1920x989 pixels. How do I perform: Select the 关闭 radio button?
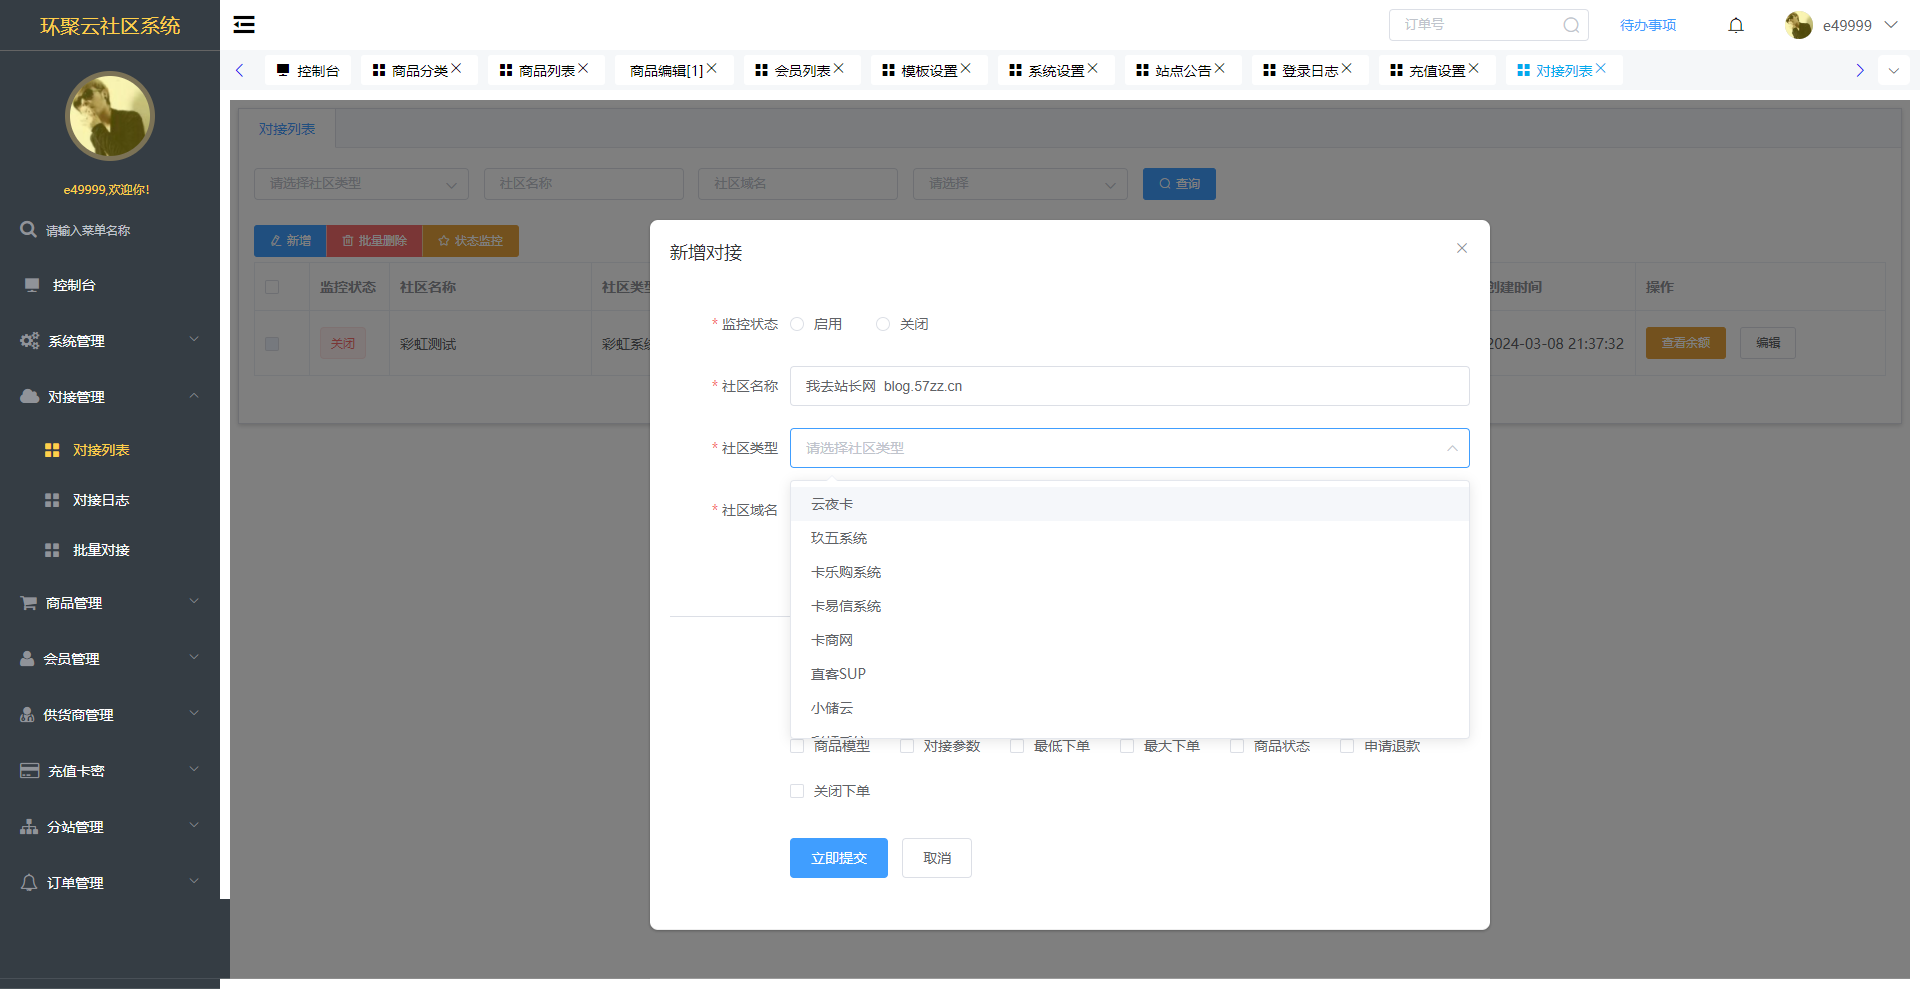[883, 324]
